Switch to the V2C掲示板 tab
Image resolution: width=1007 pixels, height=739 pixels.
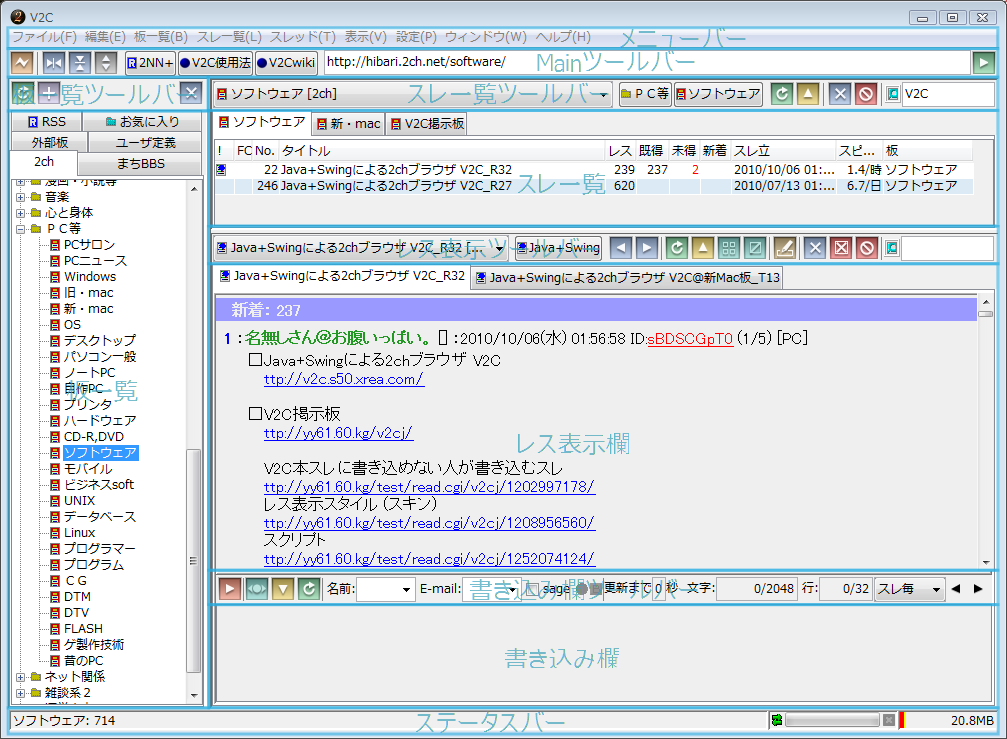click(x=427, y=124)
